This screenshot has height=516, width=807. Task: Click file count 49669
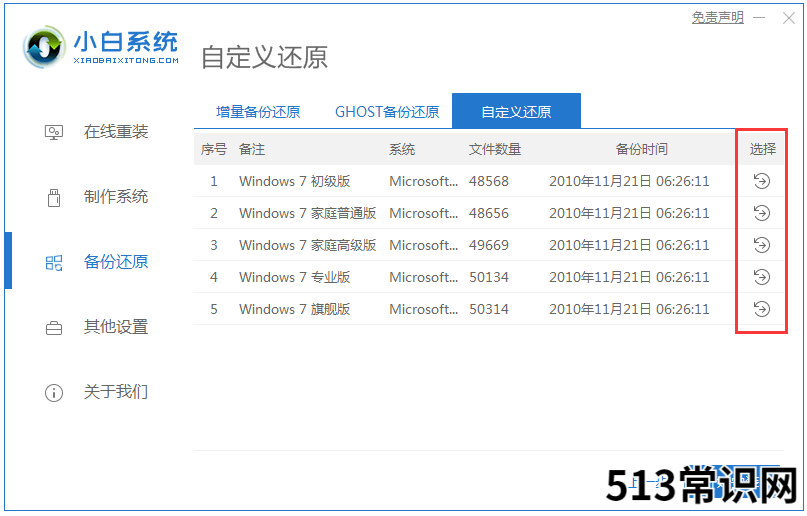click(x=488, y=245)
